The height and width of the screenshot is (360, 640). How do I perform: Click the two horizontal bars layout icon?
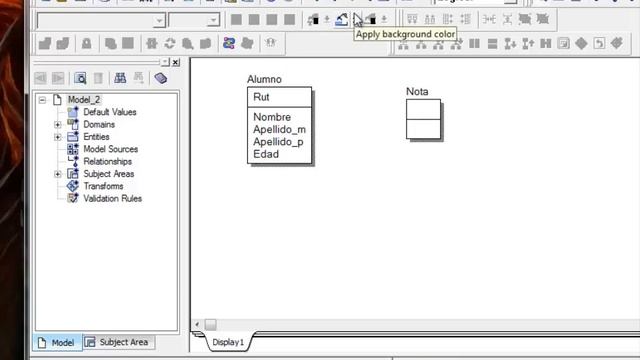coord(492,43)
